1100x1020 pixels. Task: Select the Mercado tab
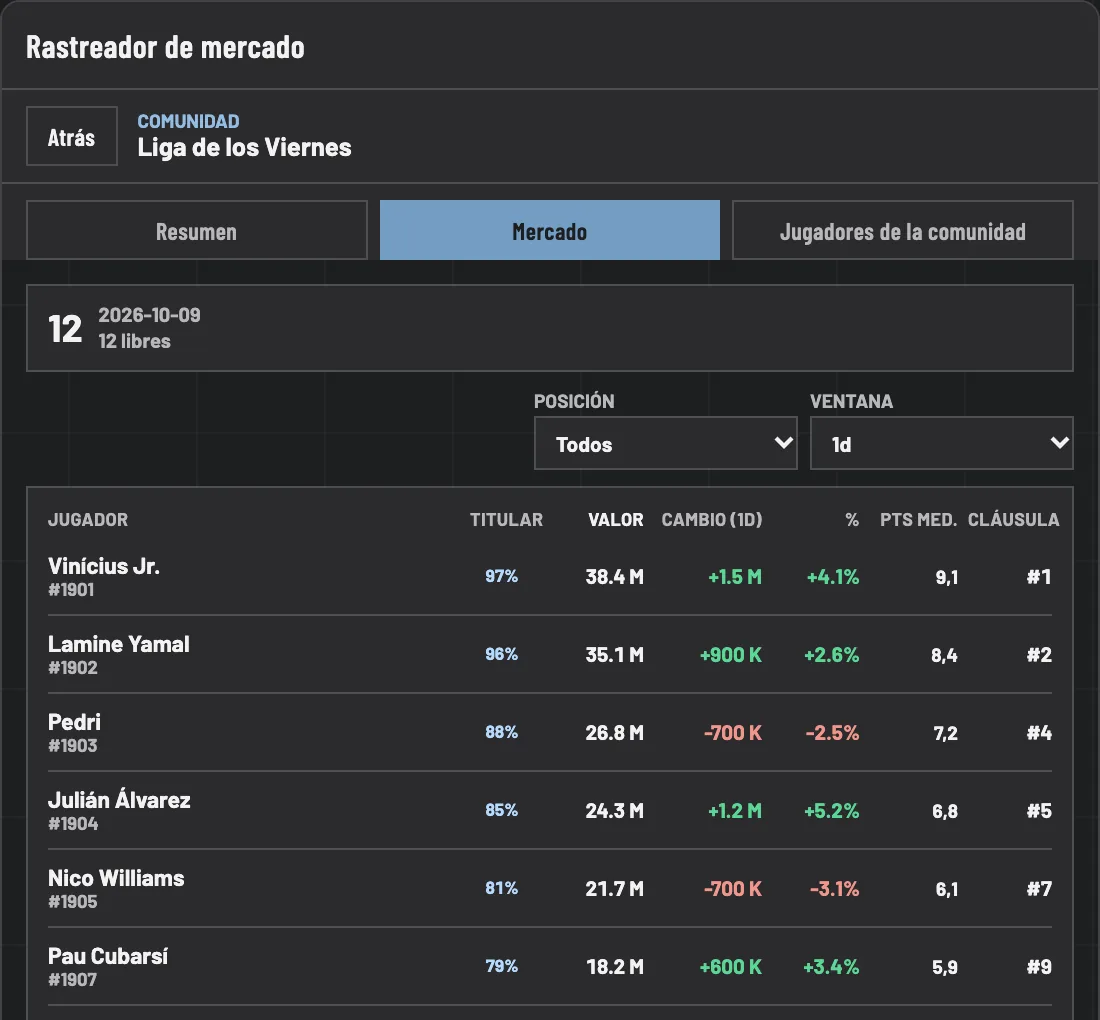point(549,230)
